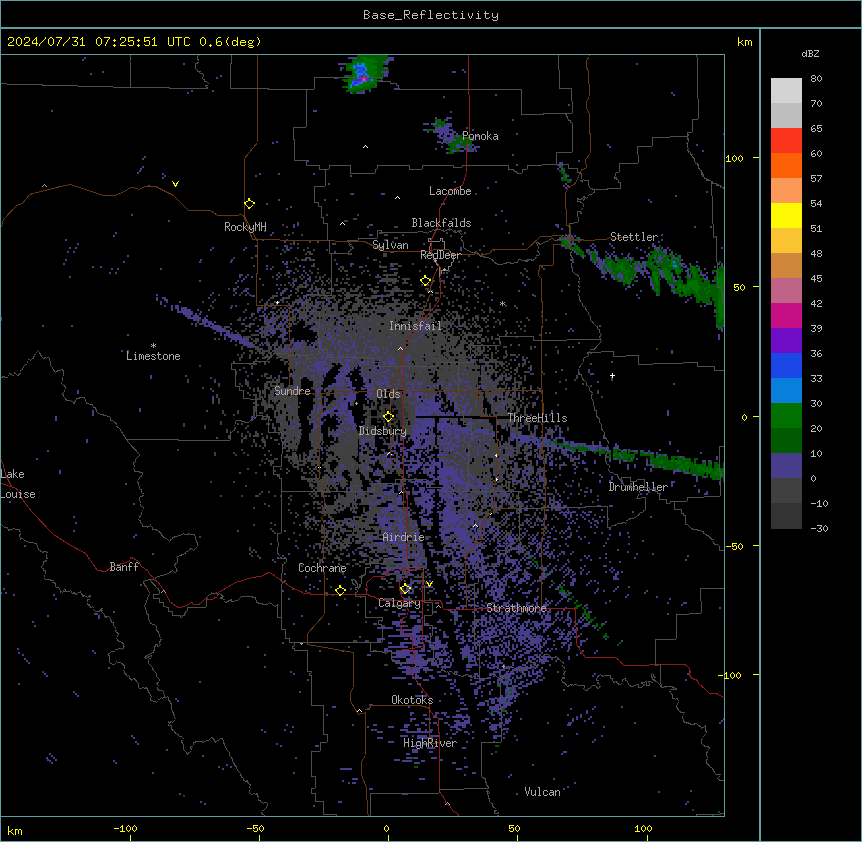Click the HighRiver city label
862x842 pixels.
click(x=430, y=743)
